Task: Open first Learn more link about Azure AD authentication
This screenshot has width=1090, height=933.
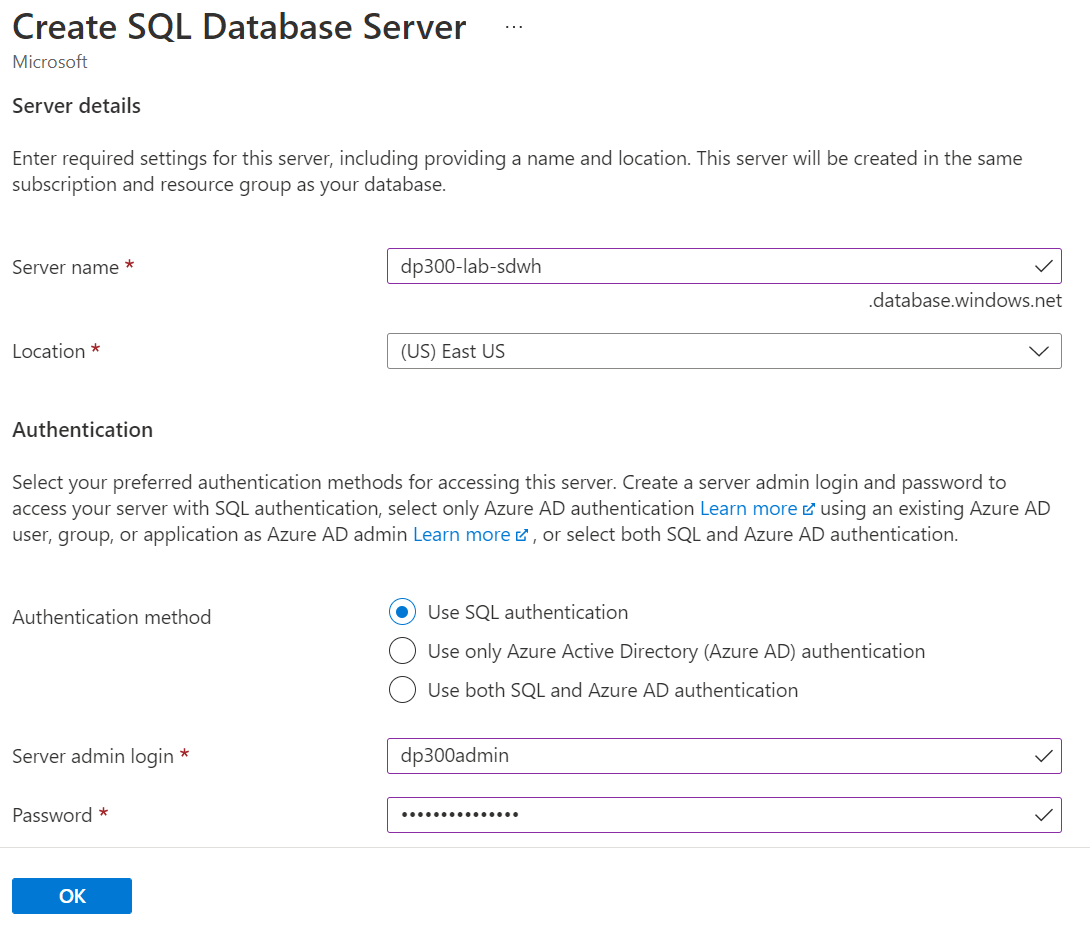Action: tap(748, 509)
